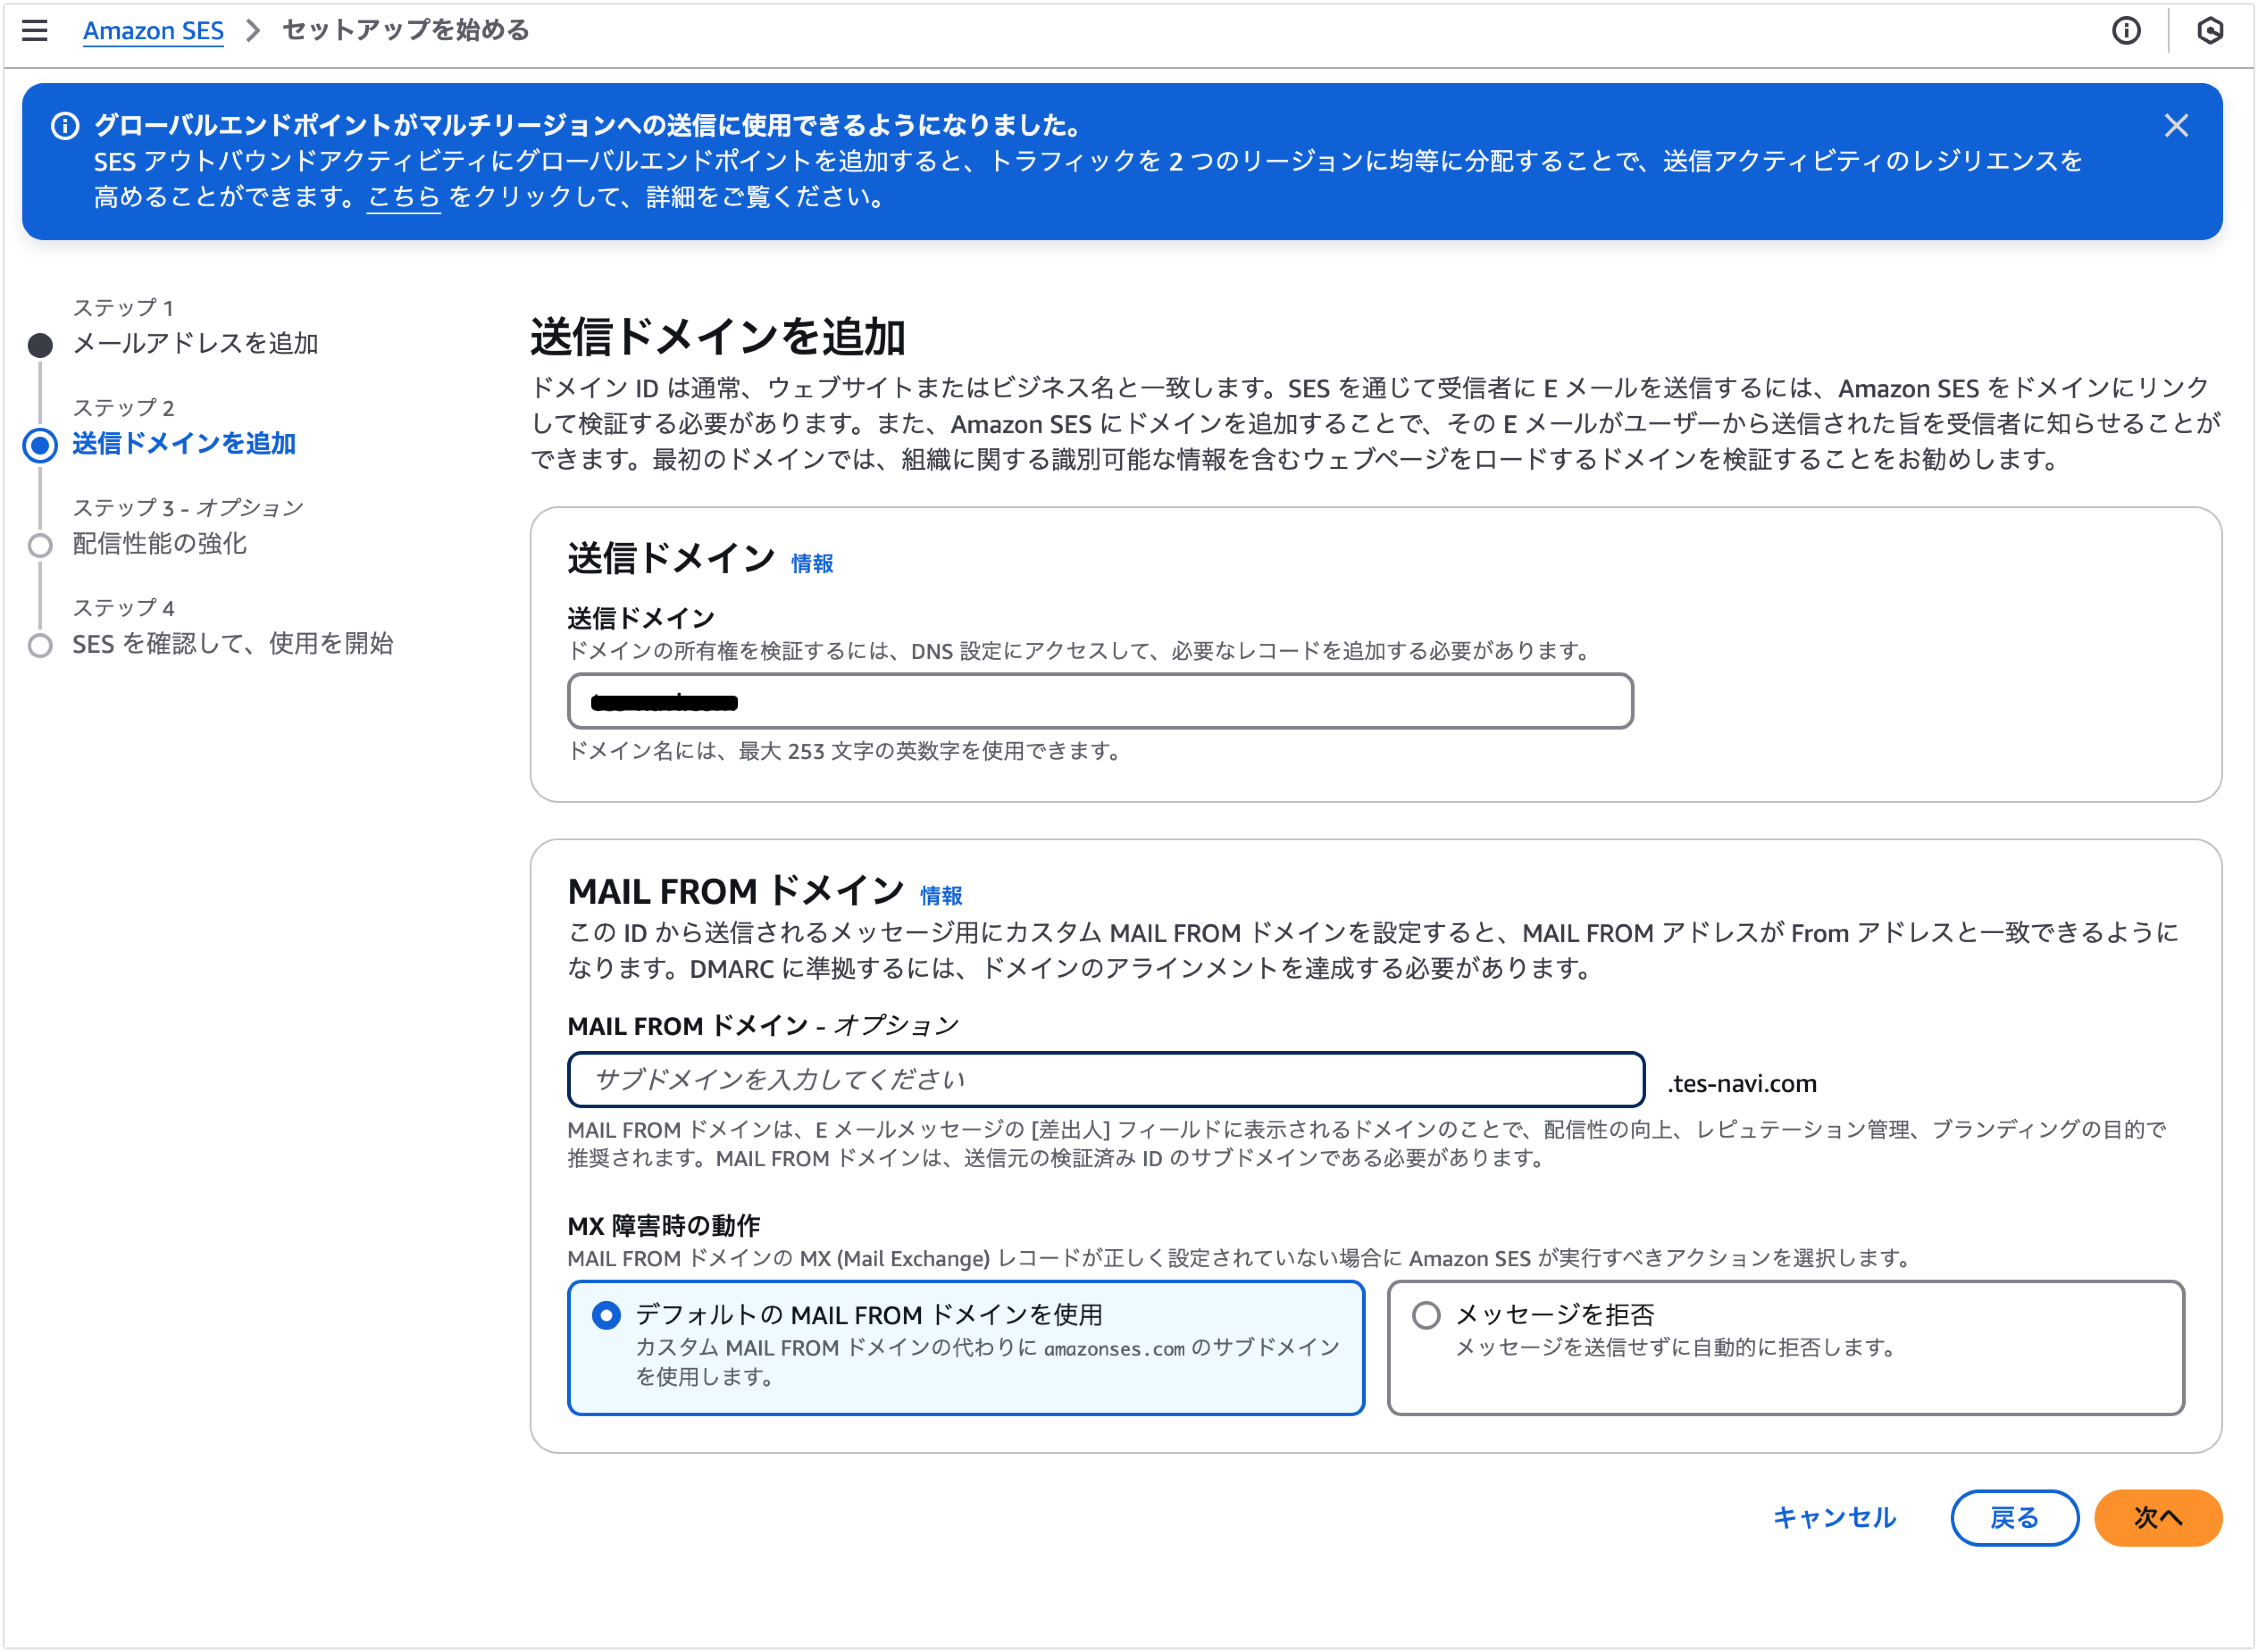The width and height of the screenshot is (2258, 1652).
Task: Click the step 3 empty circle indicator
Action: [x=40, y=545]
